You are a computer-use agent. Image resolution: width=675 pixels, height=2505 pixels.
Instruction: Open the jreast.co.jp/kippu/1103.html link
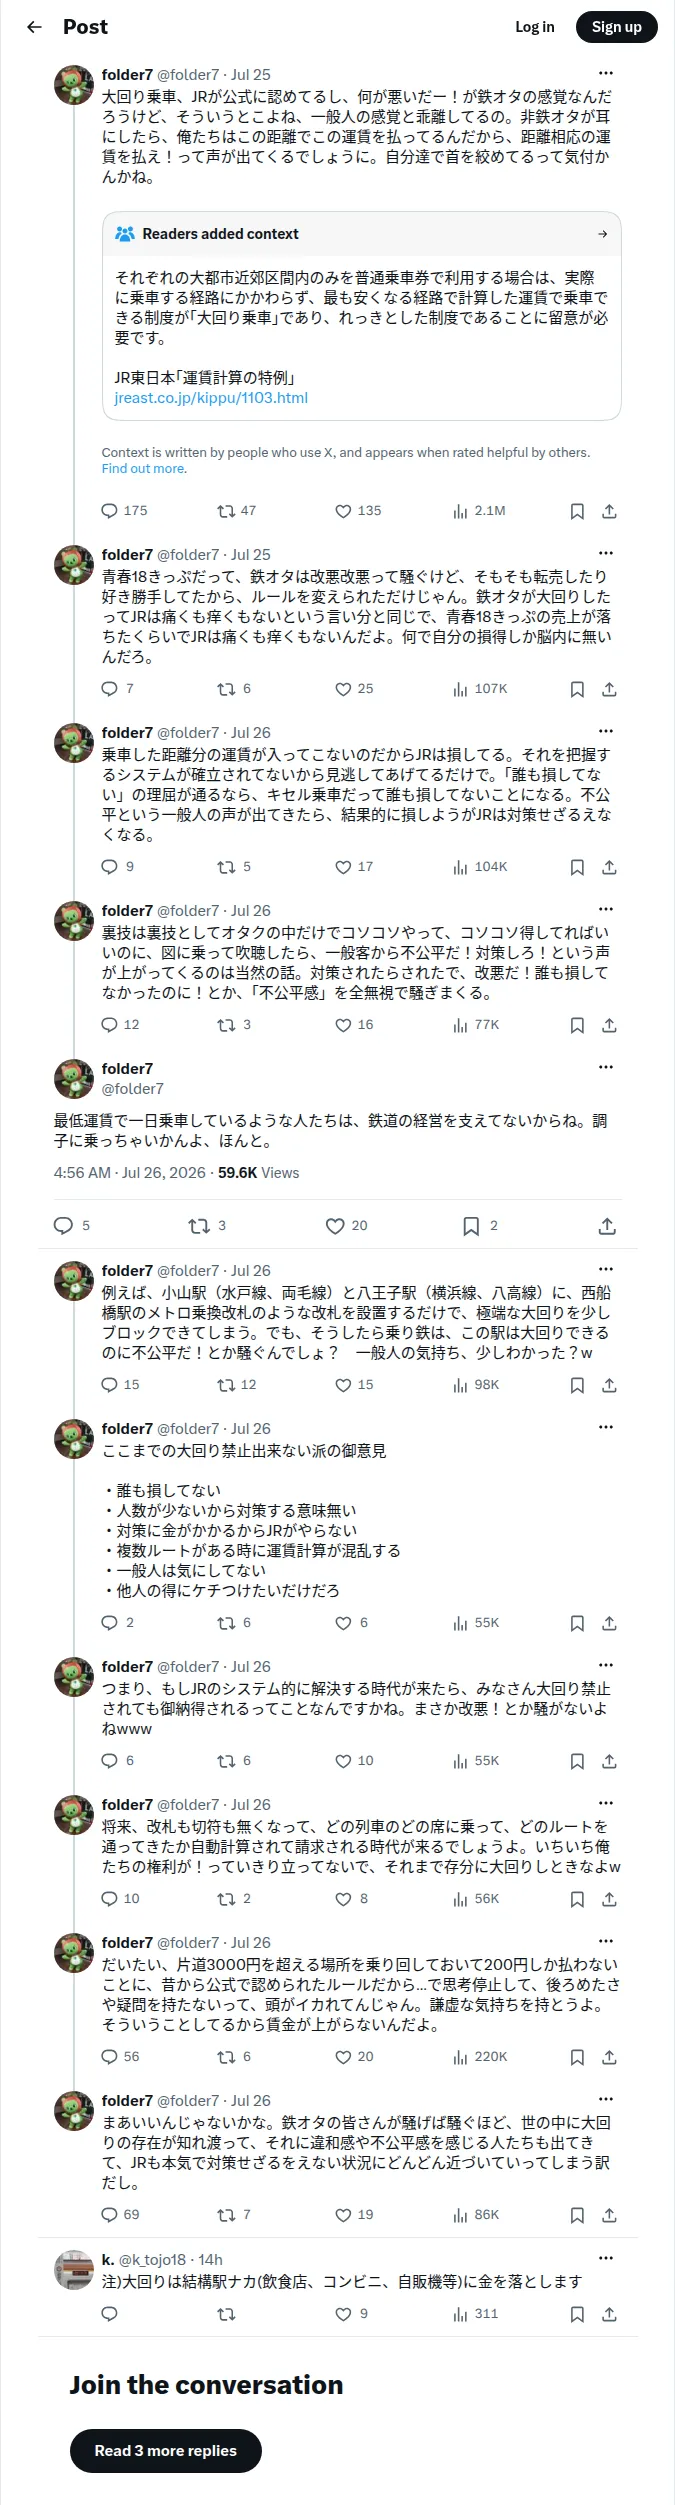(x=211, y=398)
